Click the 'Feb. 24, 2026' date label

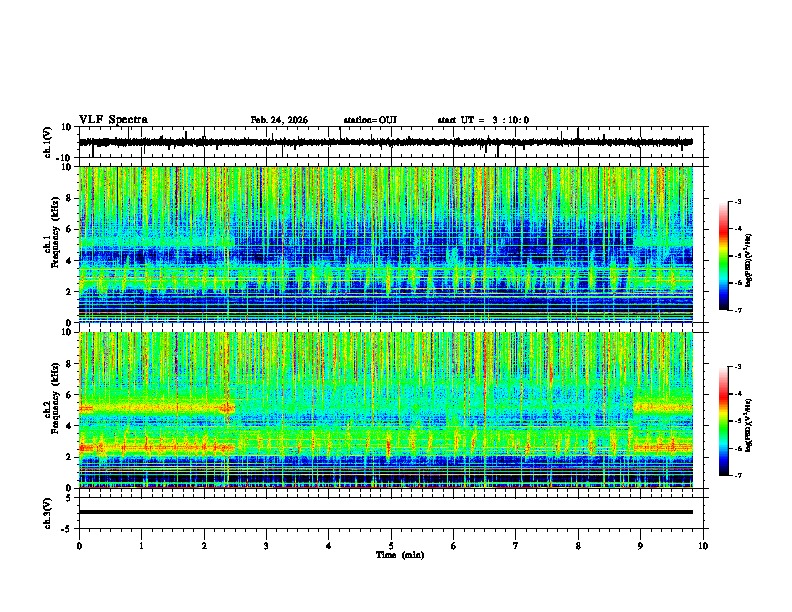pyautogui.click(x=279, y=120)
